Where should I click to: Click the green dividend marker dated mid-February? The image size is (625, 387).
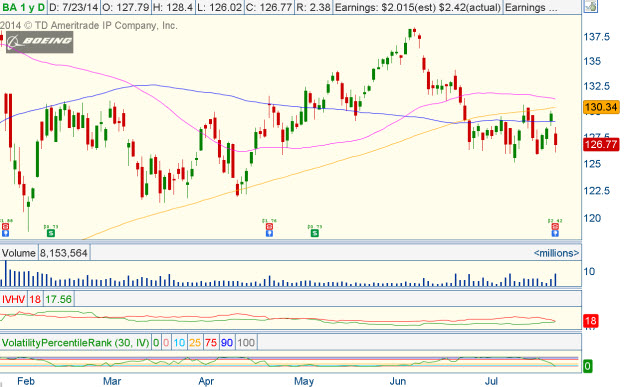pos(51,233)
